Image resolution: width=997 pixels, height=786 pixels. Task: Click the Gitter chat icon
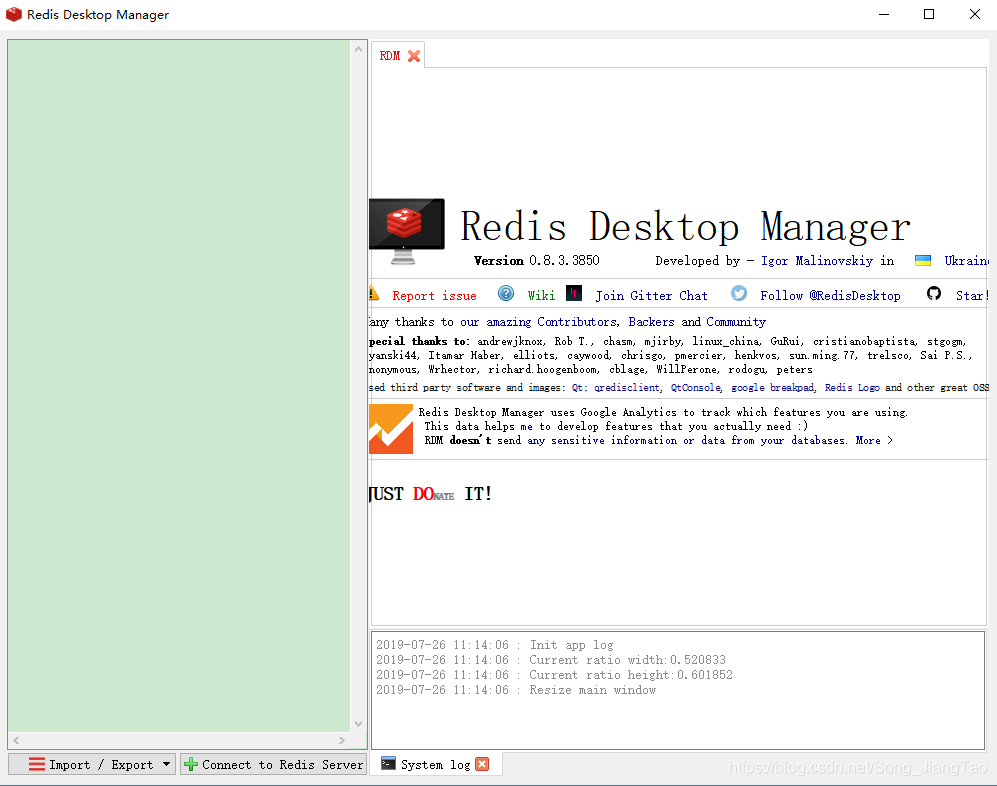point(574,293)
